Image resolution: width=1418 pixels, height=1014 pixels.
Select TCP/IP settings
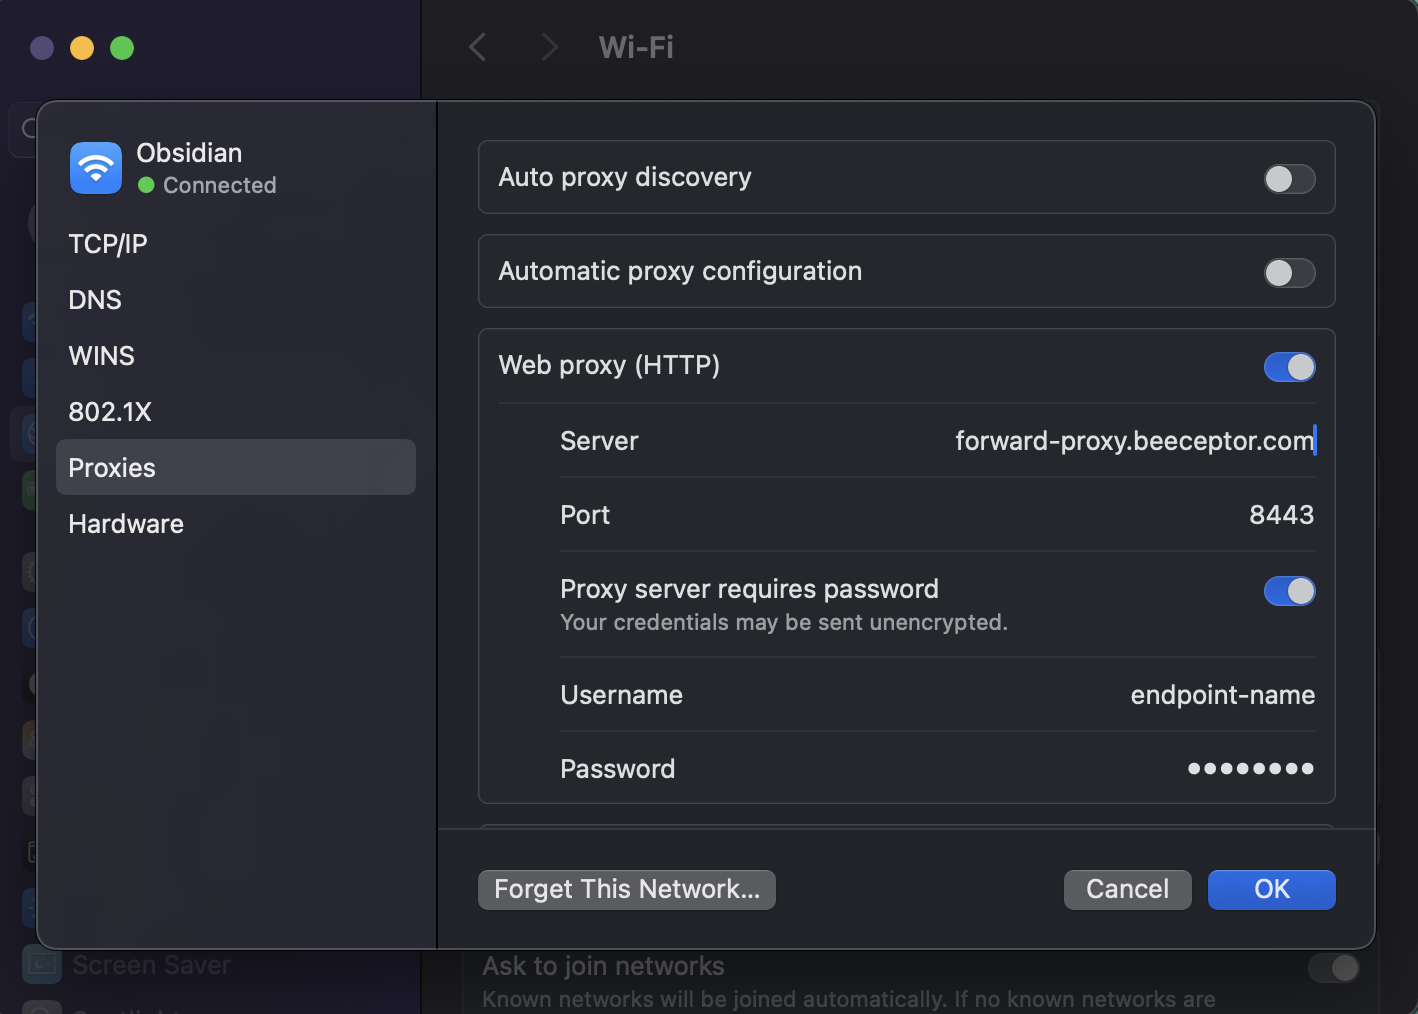[x=107, y=243]
